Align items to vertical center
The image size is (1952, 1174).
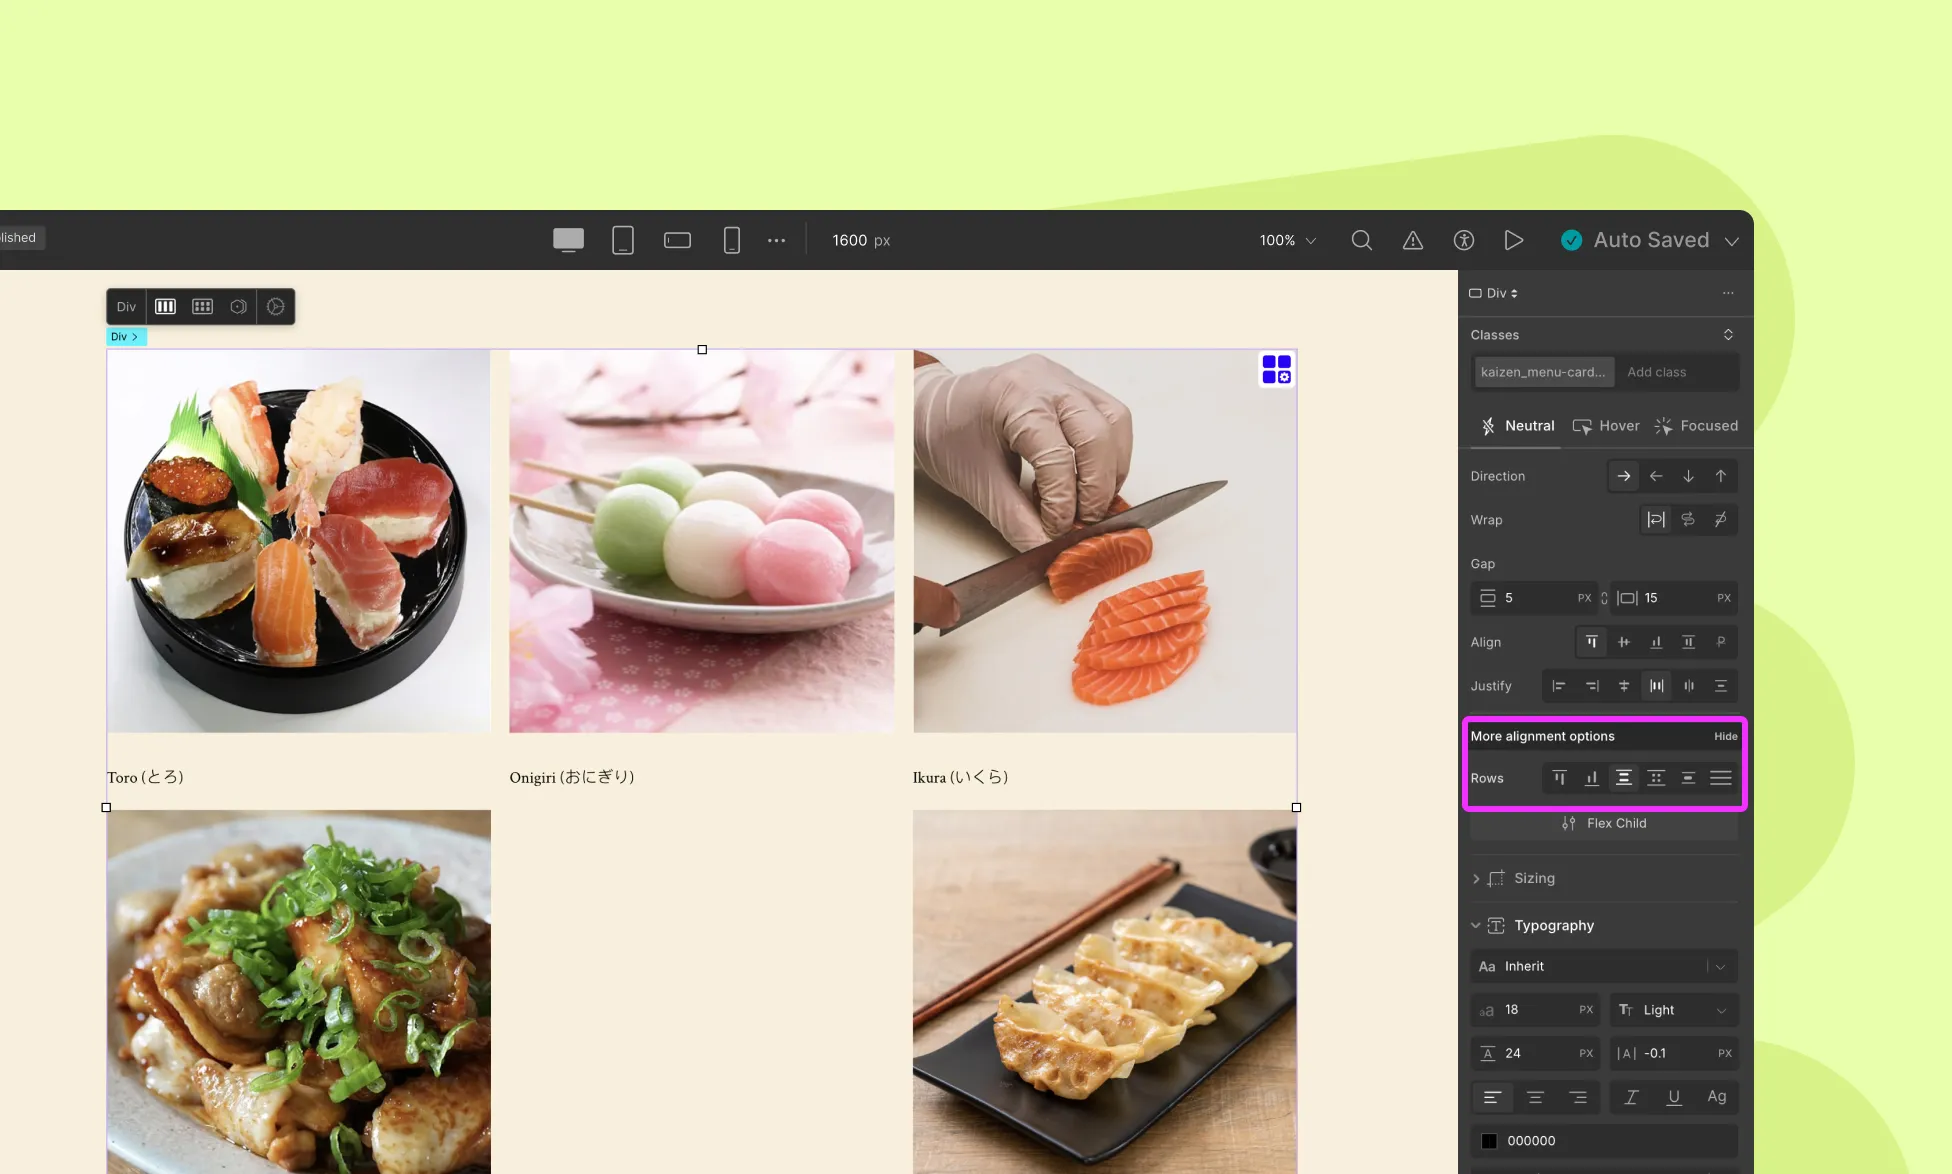tap(1624, 642)
